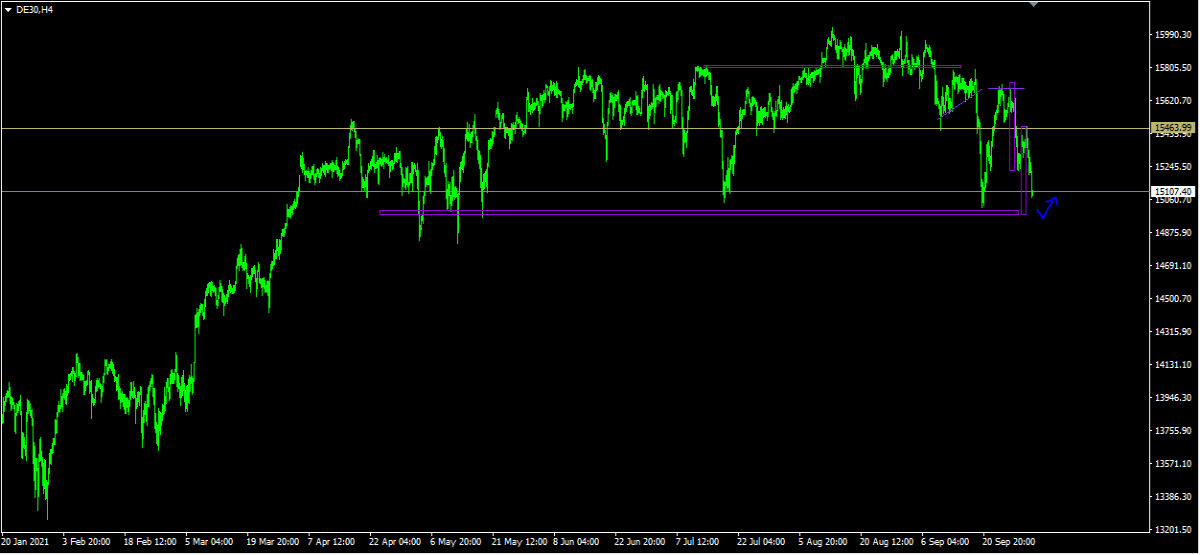Click the 22 Jul 04:00 time label
The width and height of the screenshot is (1200, 555).
[x=763, y=542]
